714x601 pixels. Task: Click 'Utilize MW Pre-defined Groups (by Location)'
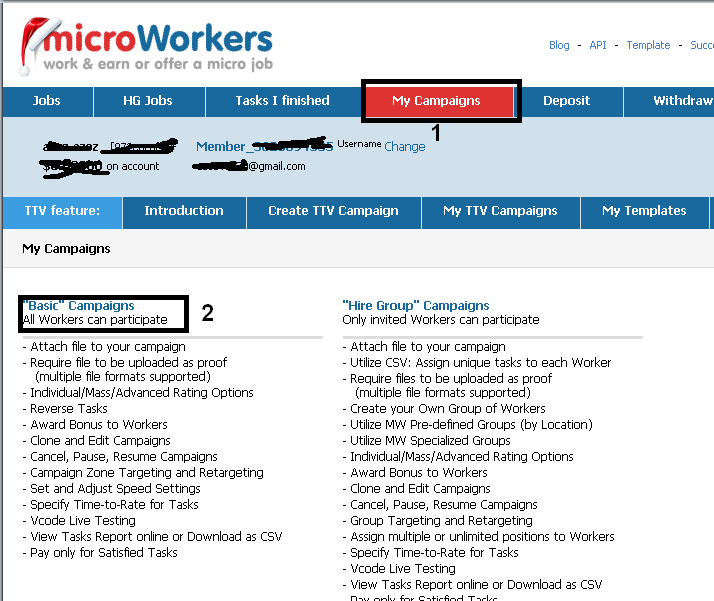pyautogui.click(x=471, y=425)
